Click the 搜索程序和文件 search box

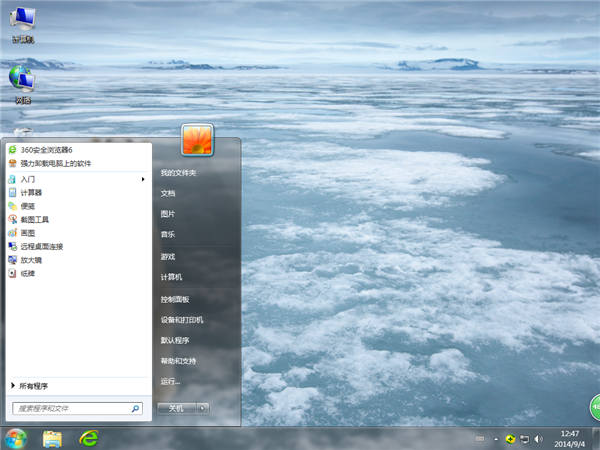70,408
